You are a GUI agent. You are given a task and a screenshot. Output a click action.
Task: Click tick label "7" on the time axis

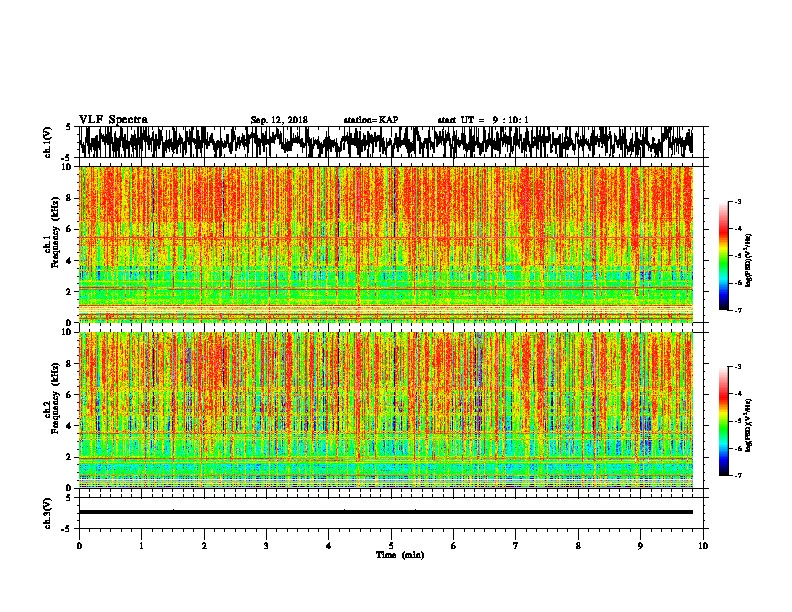[516, 546]
